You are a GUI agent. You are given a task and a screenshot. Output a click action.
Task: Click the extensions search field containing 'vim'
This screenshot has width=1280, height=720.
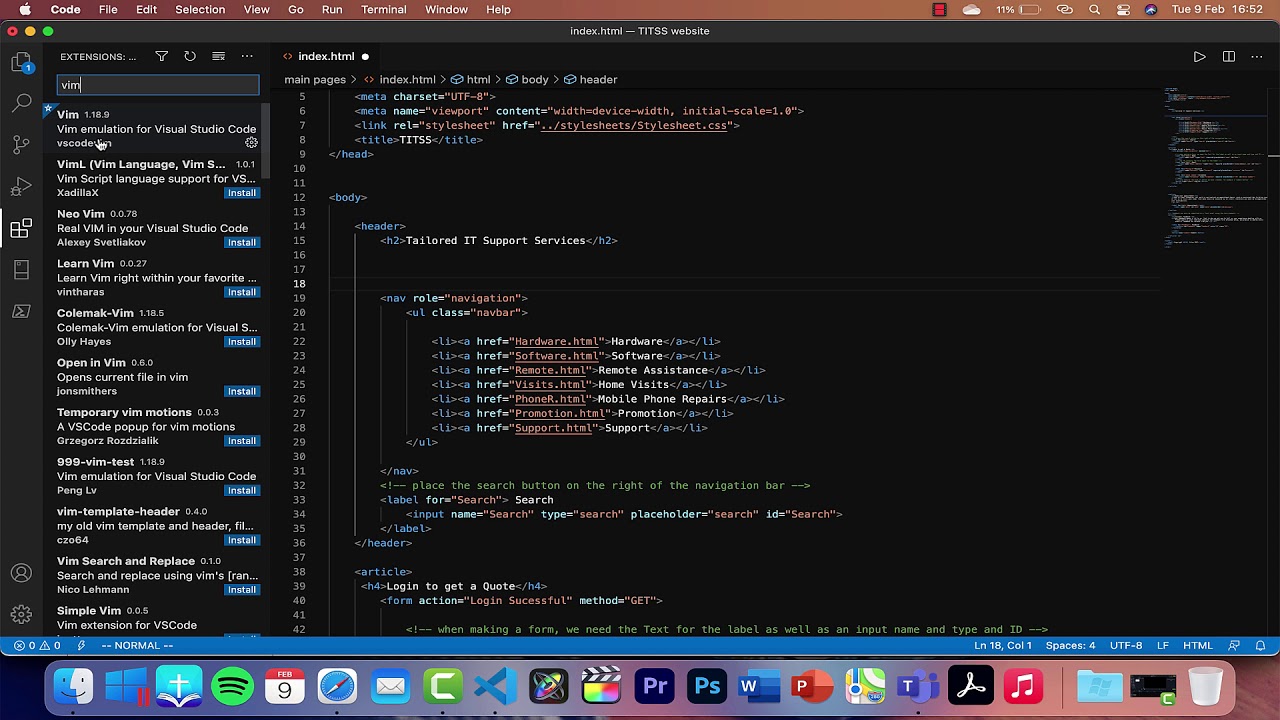pos(158,85)
